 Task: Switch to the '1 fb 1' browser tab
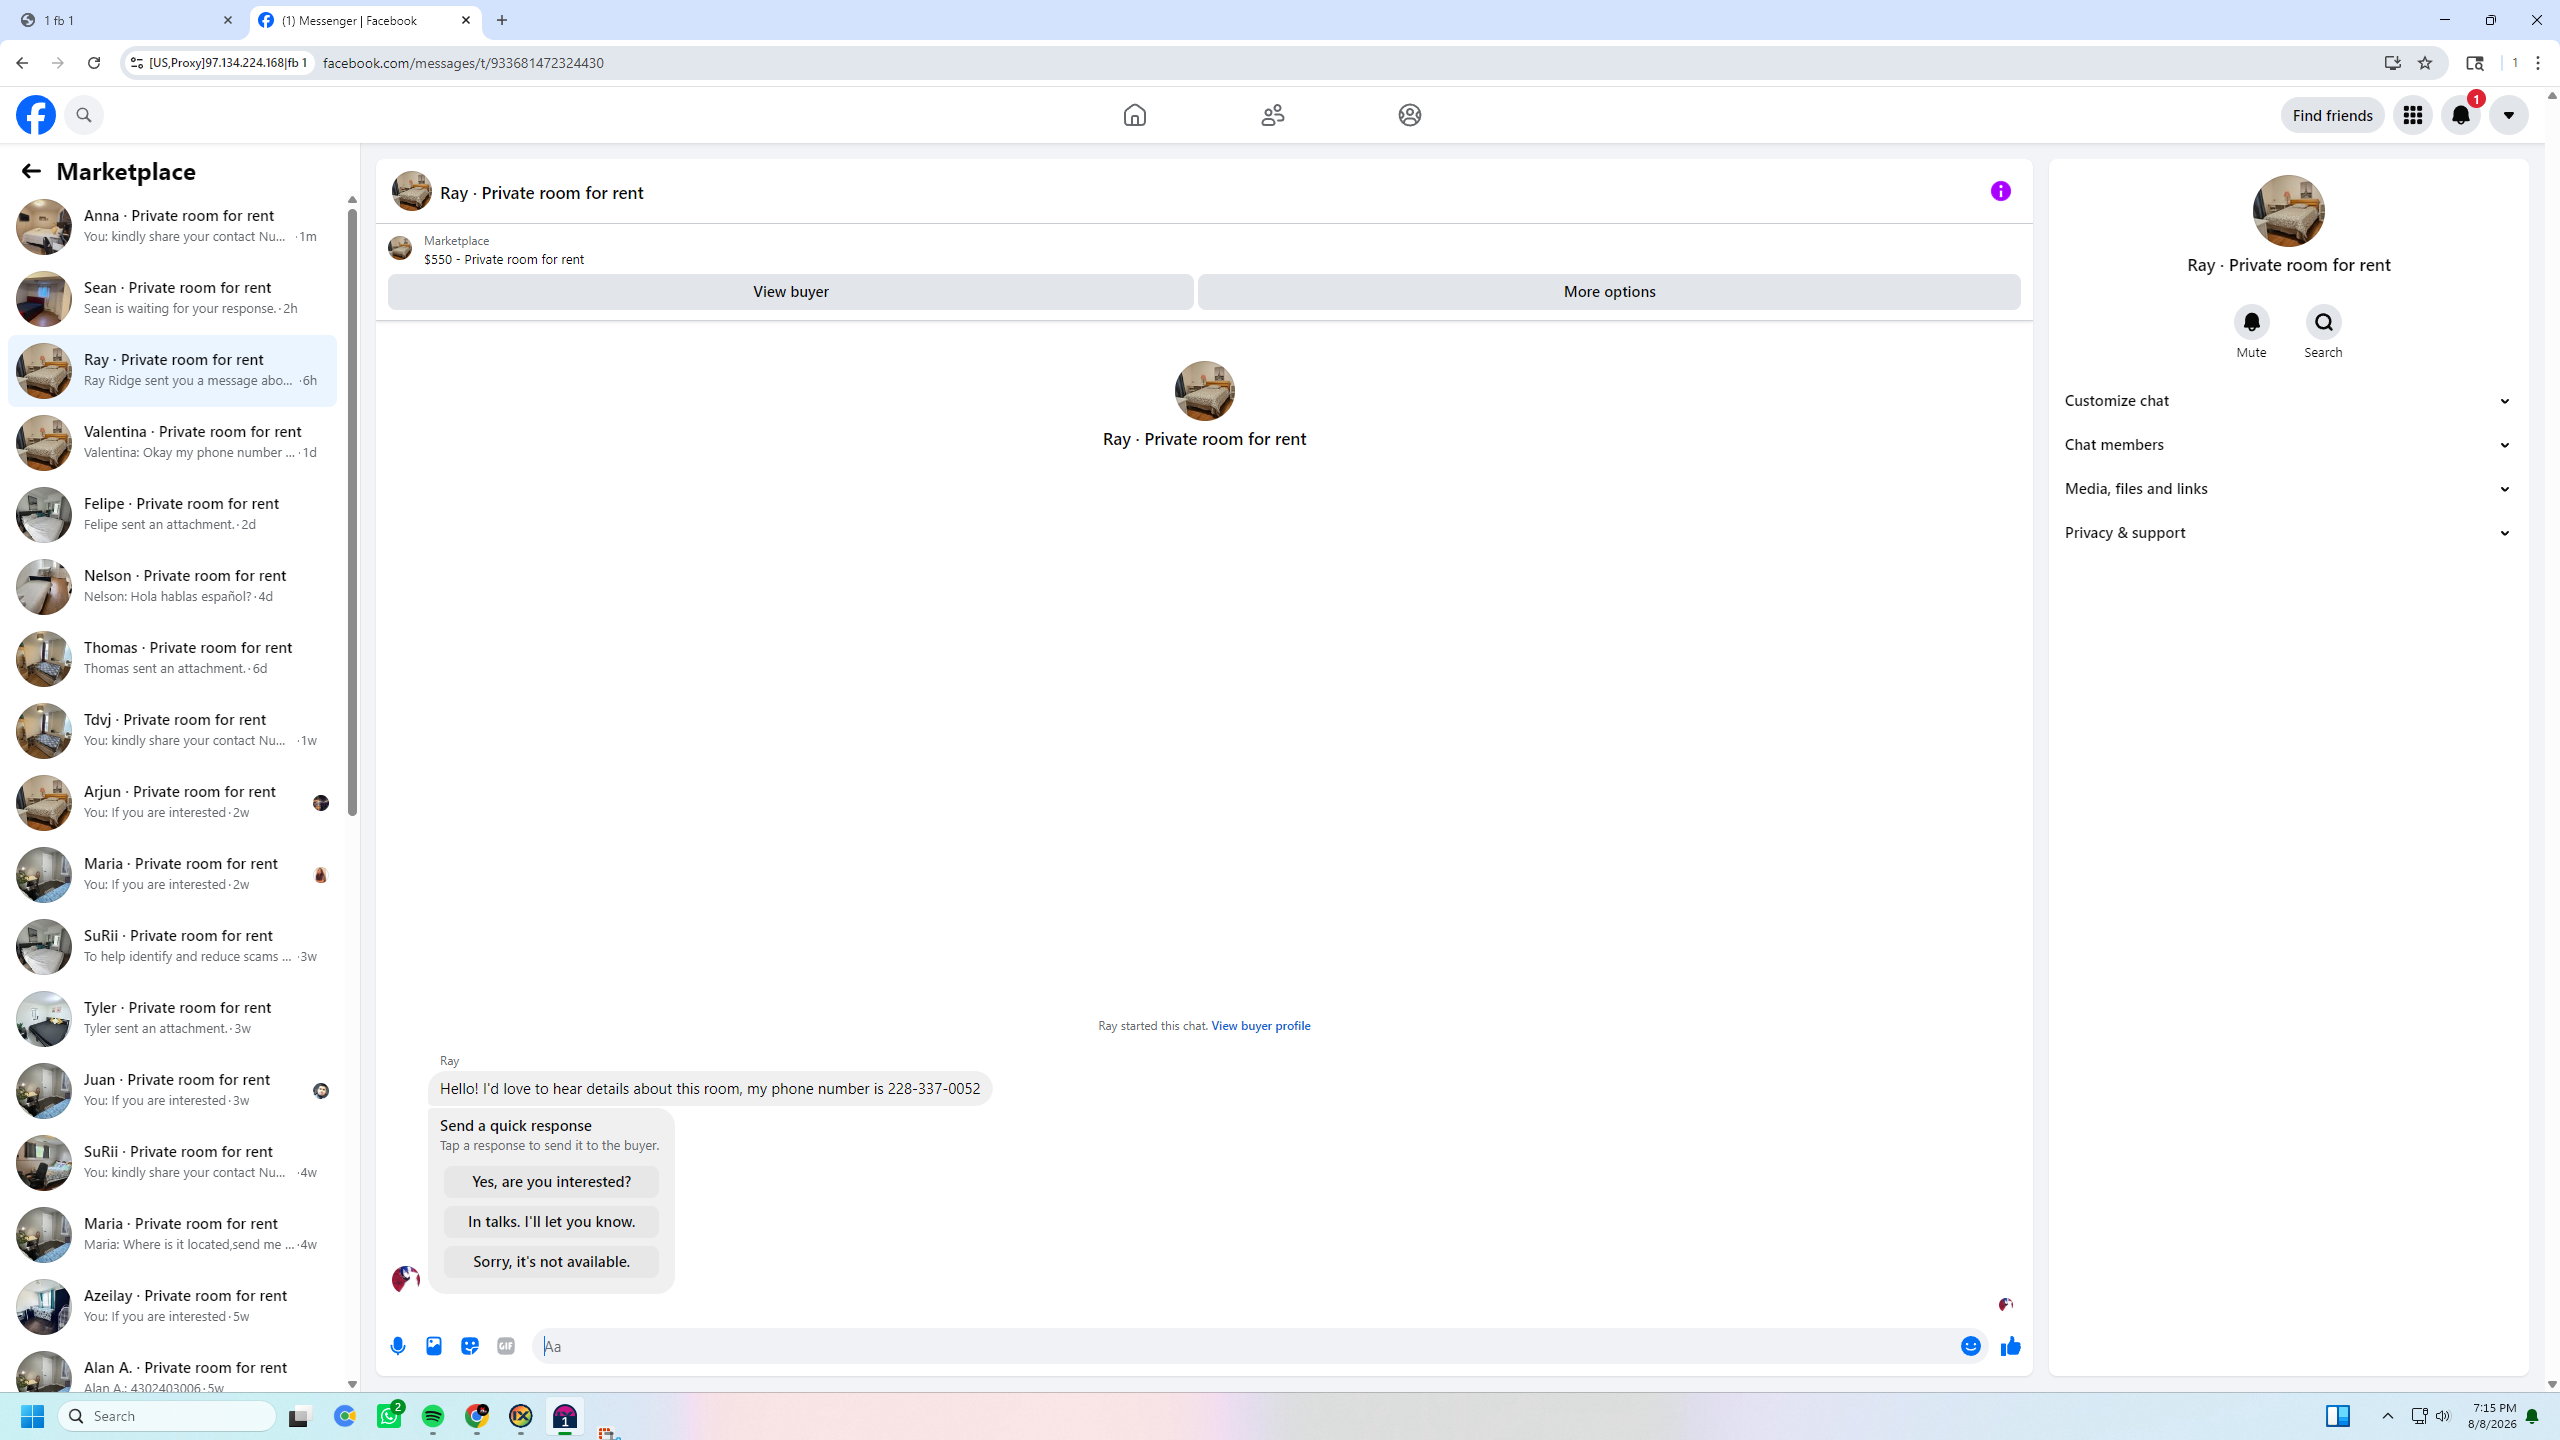(x=125, y=20)
